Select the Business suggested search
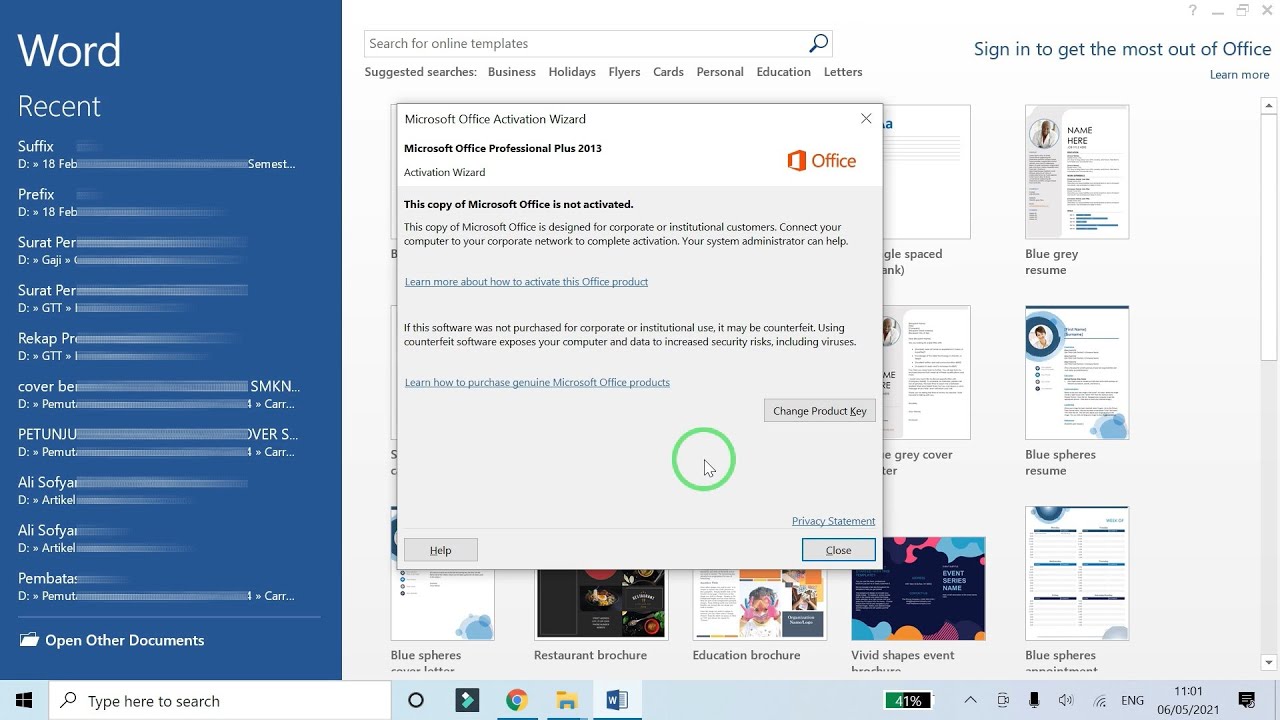 pos(512,72)
